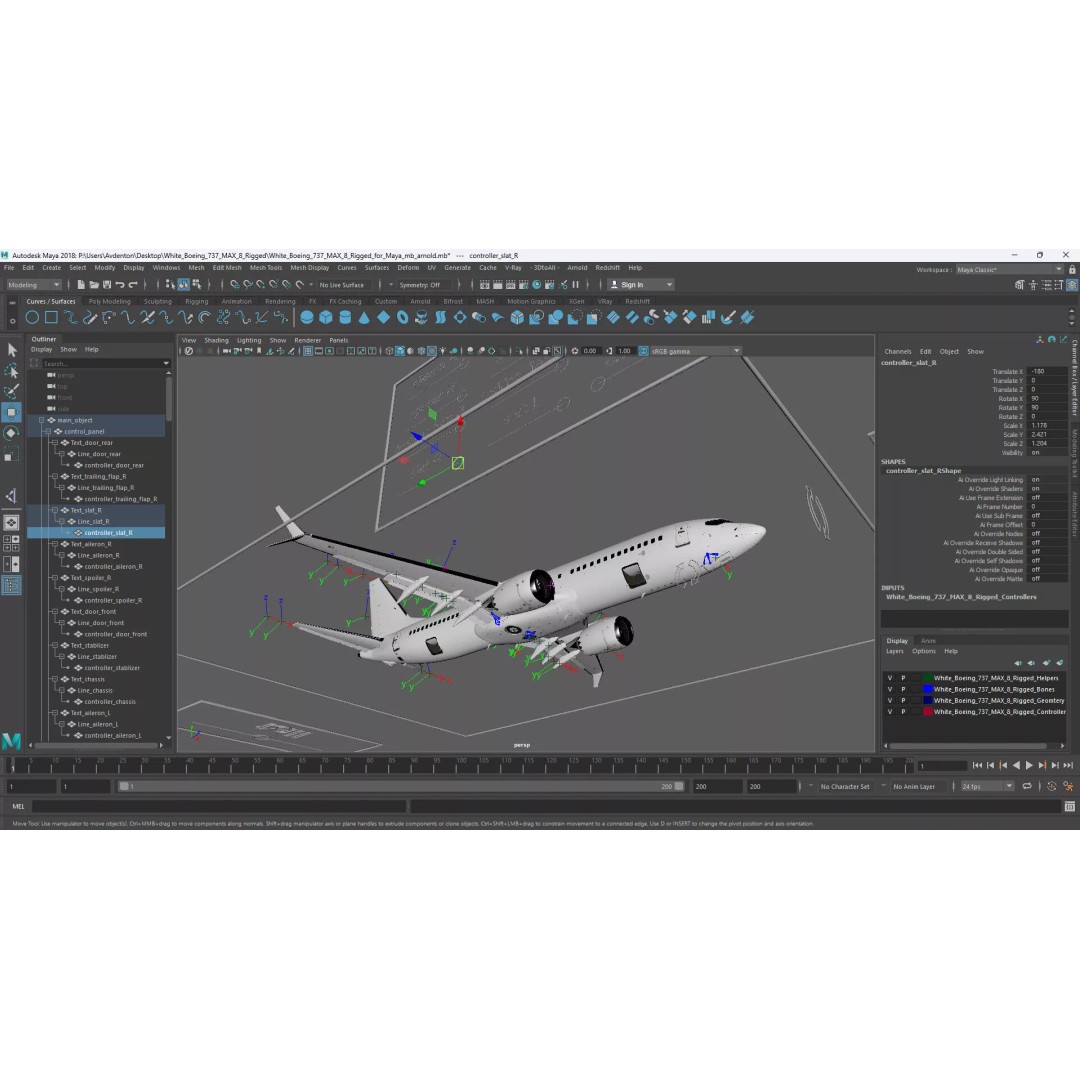Screen dimensions: 1080x1080
Task: Activate the Lasso Select tool in toolbox
Action: click(12, 371)
